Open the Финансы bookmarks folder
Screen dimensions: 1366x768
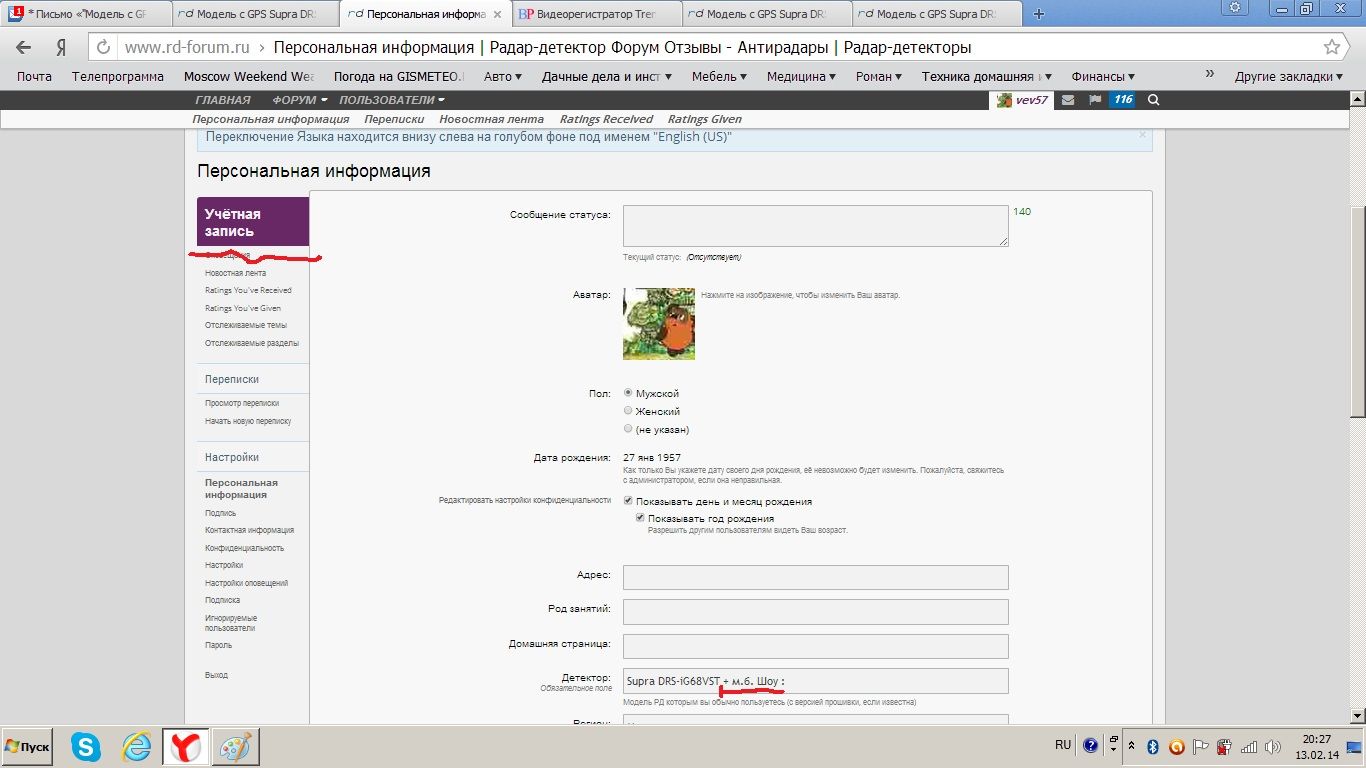tap(1103, 76)
